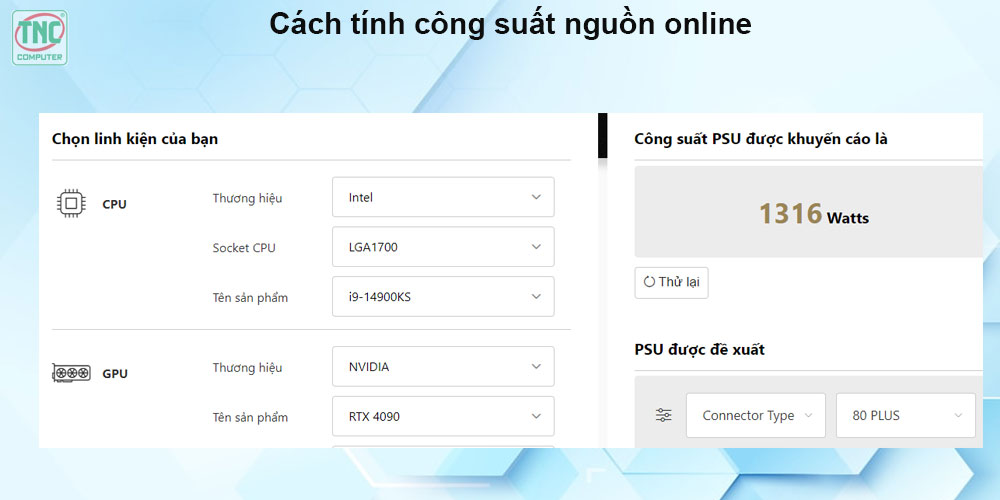Click the Thử lại reset button
Image resolution: width=1000 pixels, height=500 pixels.
coord(671,283)
